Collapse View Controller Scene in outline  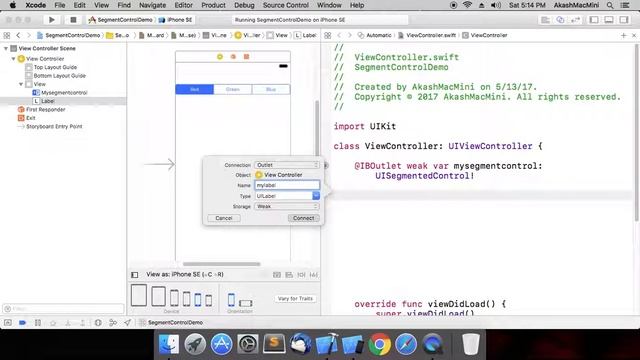pos(6,48)
